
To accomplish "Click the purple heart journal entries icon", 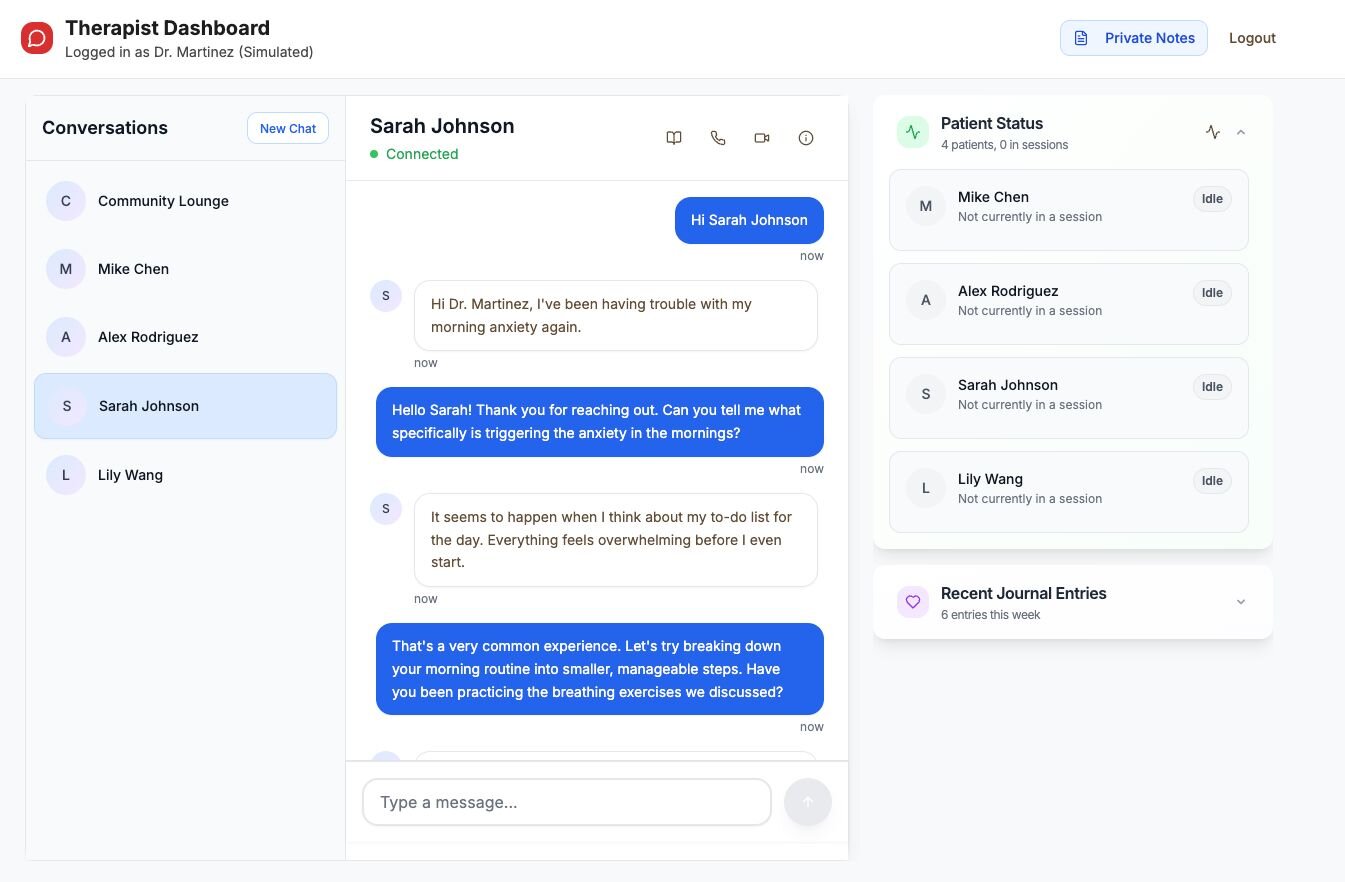I will 913,602.
